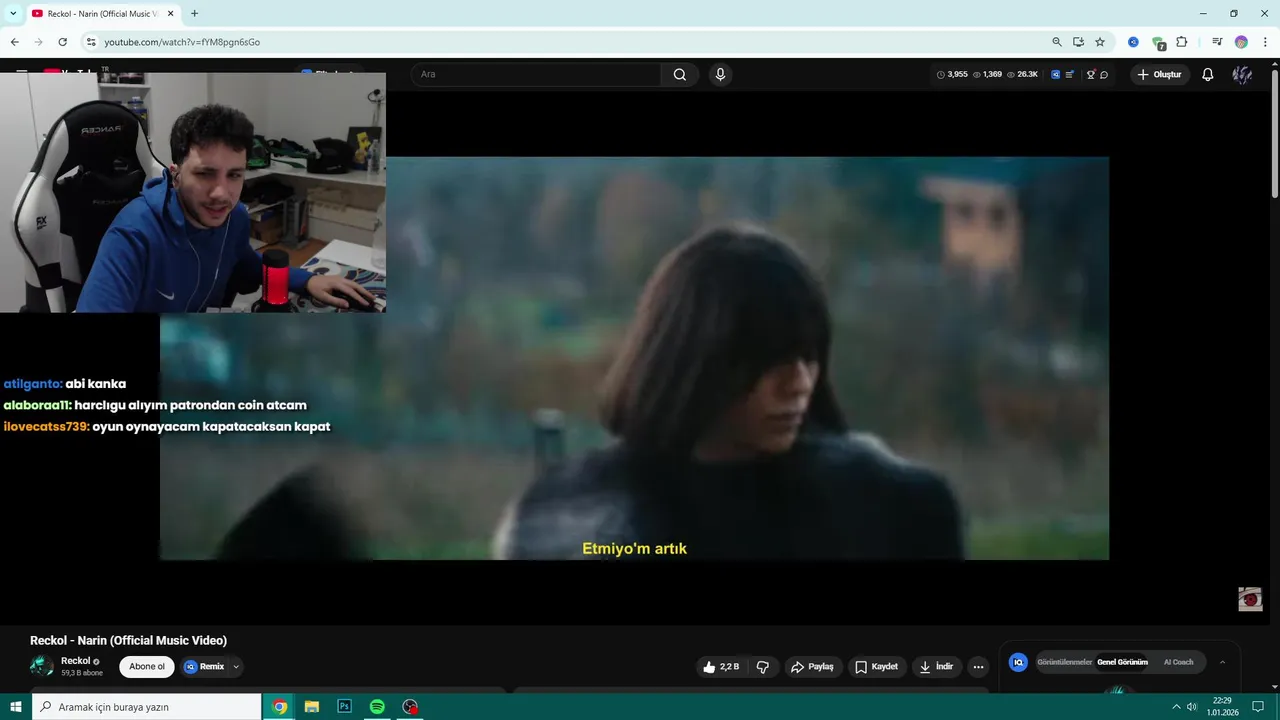The height and width of the screenshot is (720, 1280).
Task: Click the trophy icon in vidIQ bar
Action: (1091, 74)
